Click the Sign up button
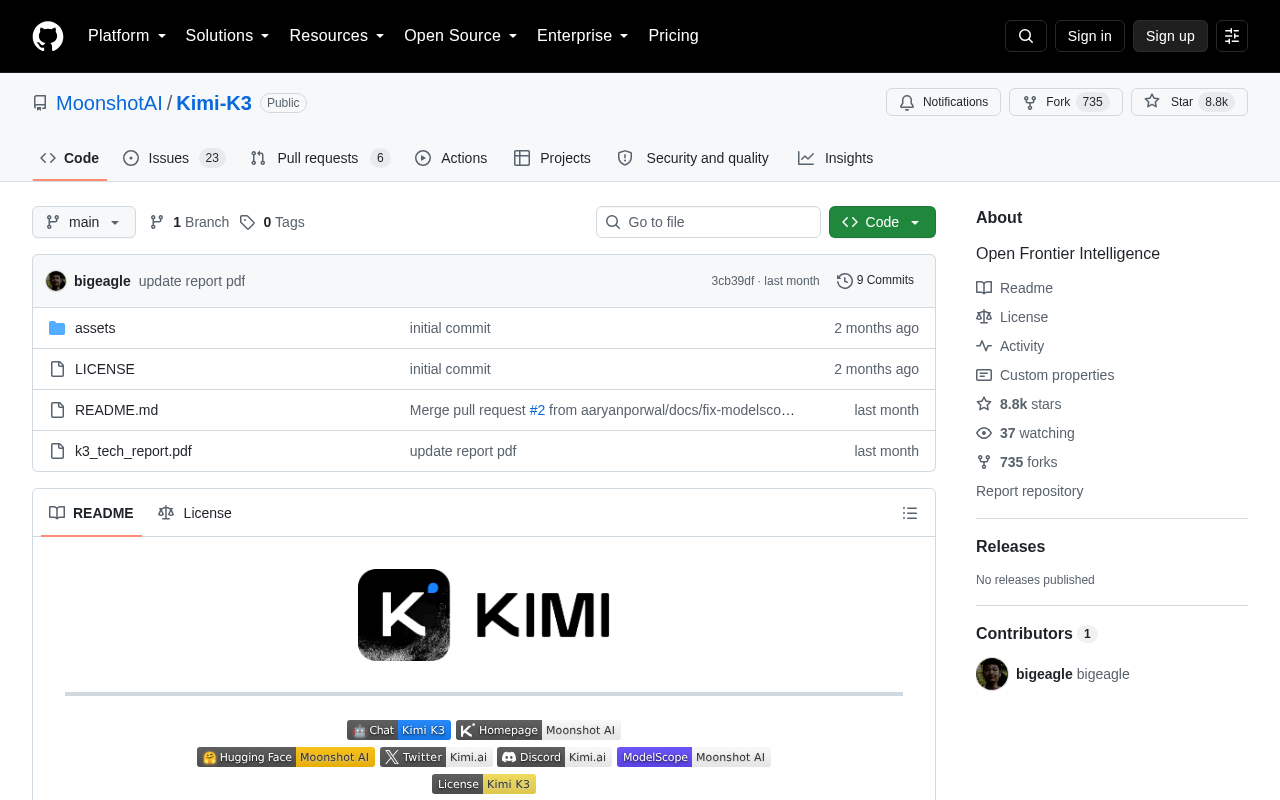 tap(1170, 36)
